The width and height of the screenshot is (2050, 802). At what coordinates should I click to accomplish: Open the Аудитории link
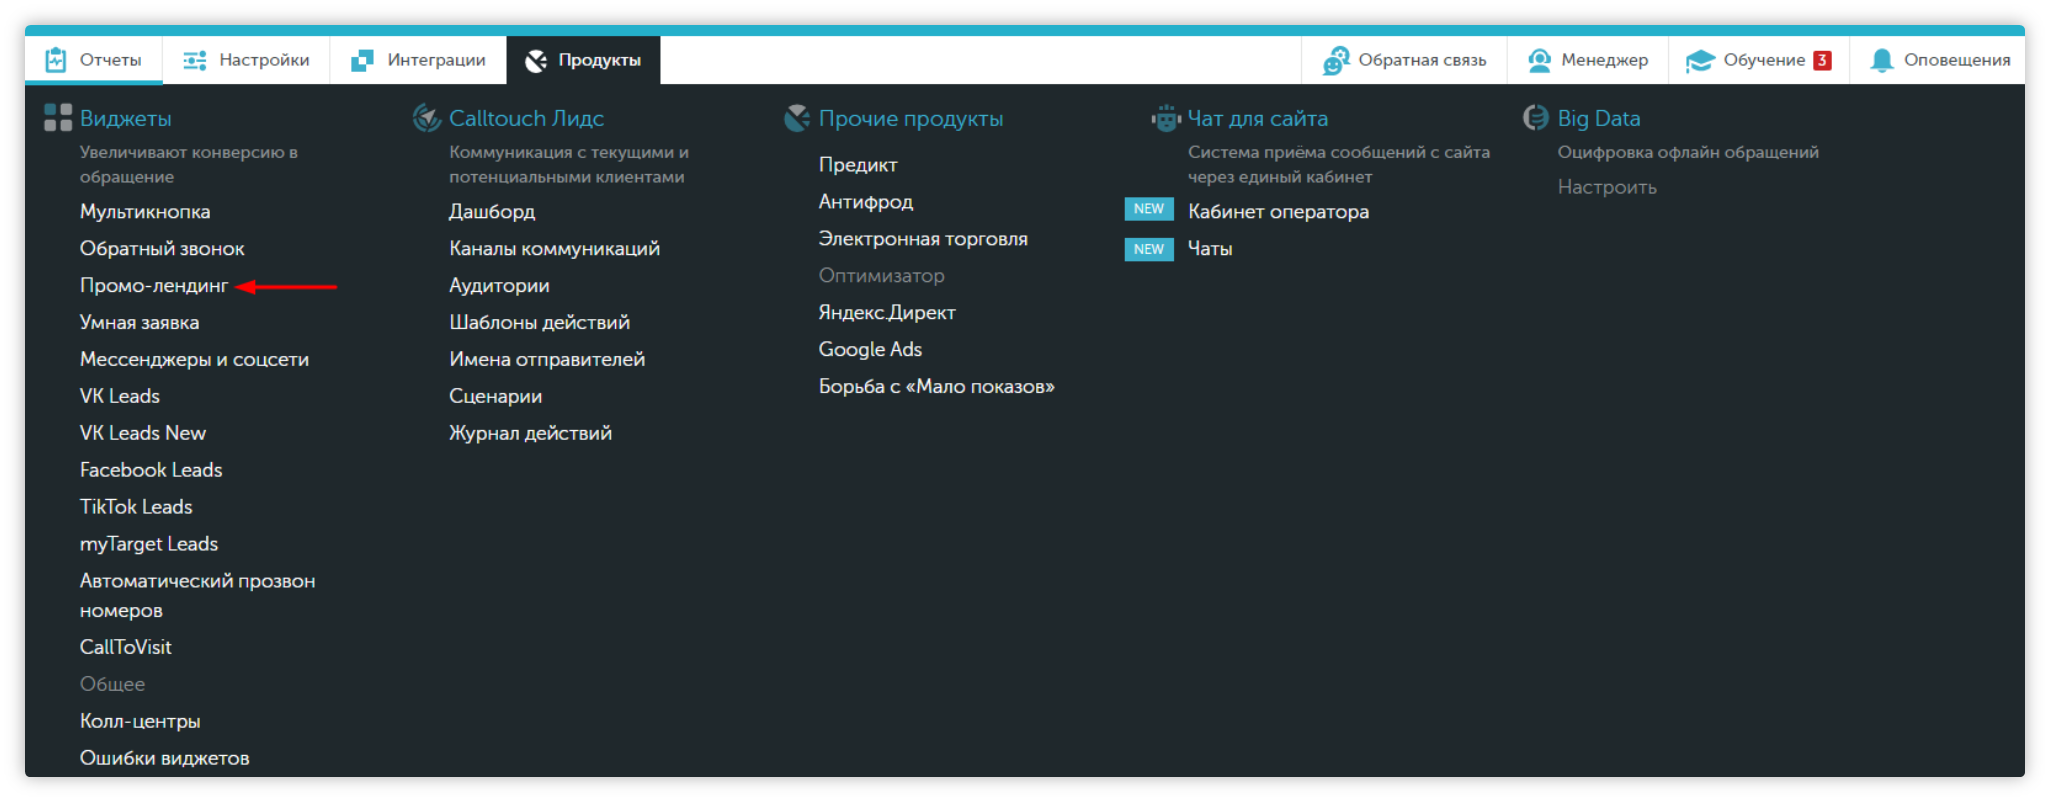point(499,285)
